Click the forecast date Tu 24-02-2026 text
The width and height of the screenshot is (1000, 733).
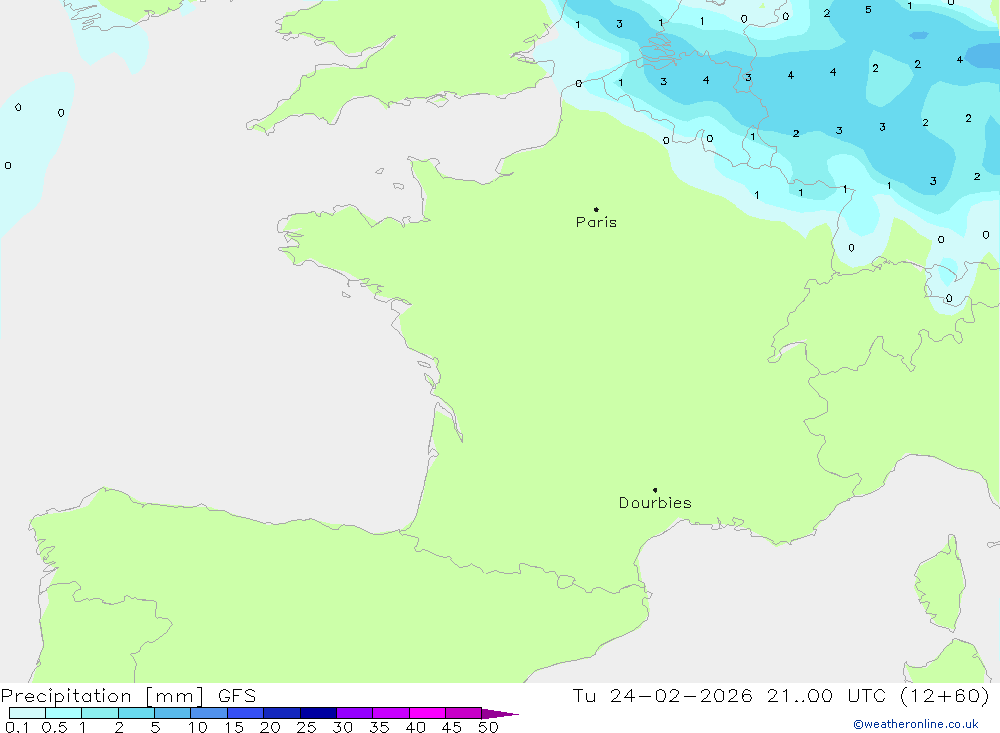662,695
